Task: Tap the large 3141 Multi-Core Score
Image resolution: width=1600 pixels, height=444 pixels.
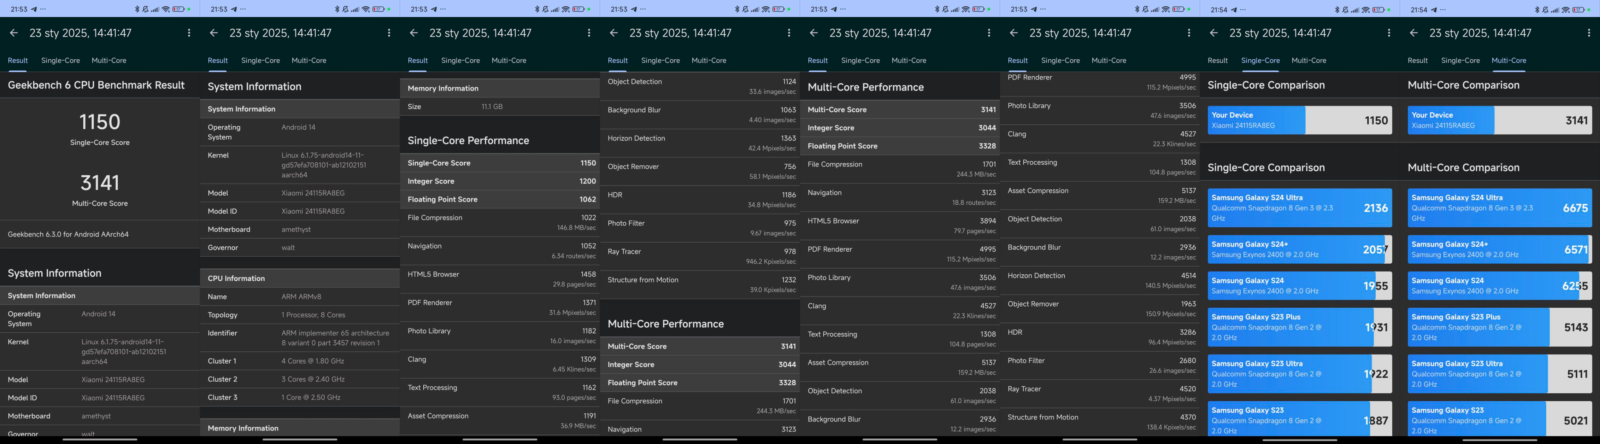Action: coord(100,183)
